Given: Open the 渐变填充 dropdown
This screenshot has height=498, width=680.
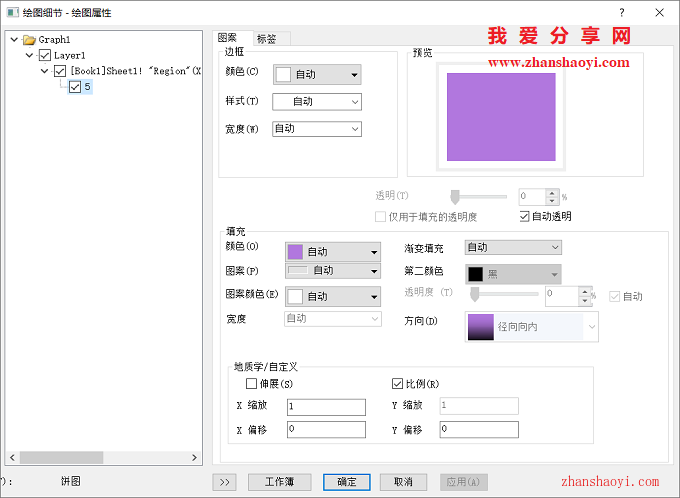Looking at the screenshot, I should coord(513,247).
